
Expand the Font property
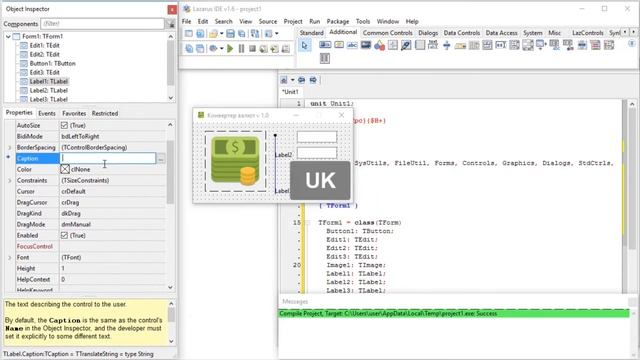[x=10, y=258]
